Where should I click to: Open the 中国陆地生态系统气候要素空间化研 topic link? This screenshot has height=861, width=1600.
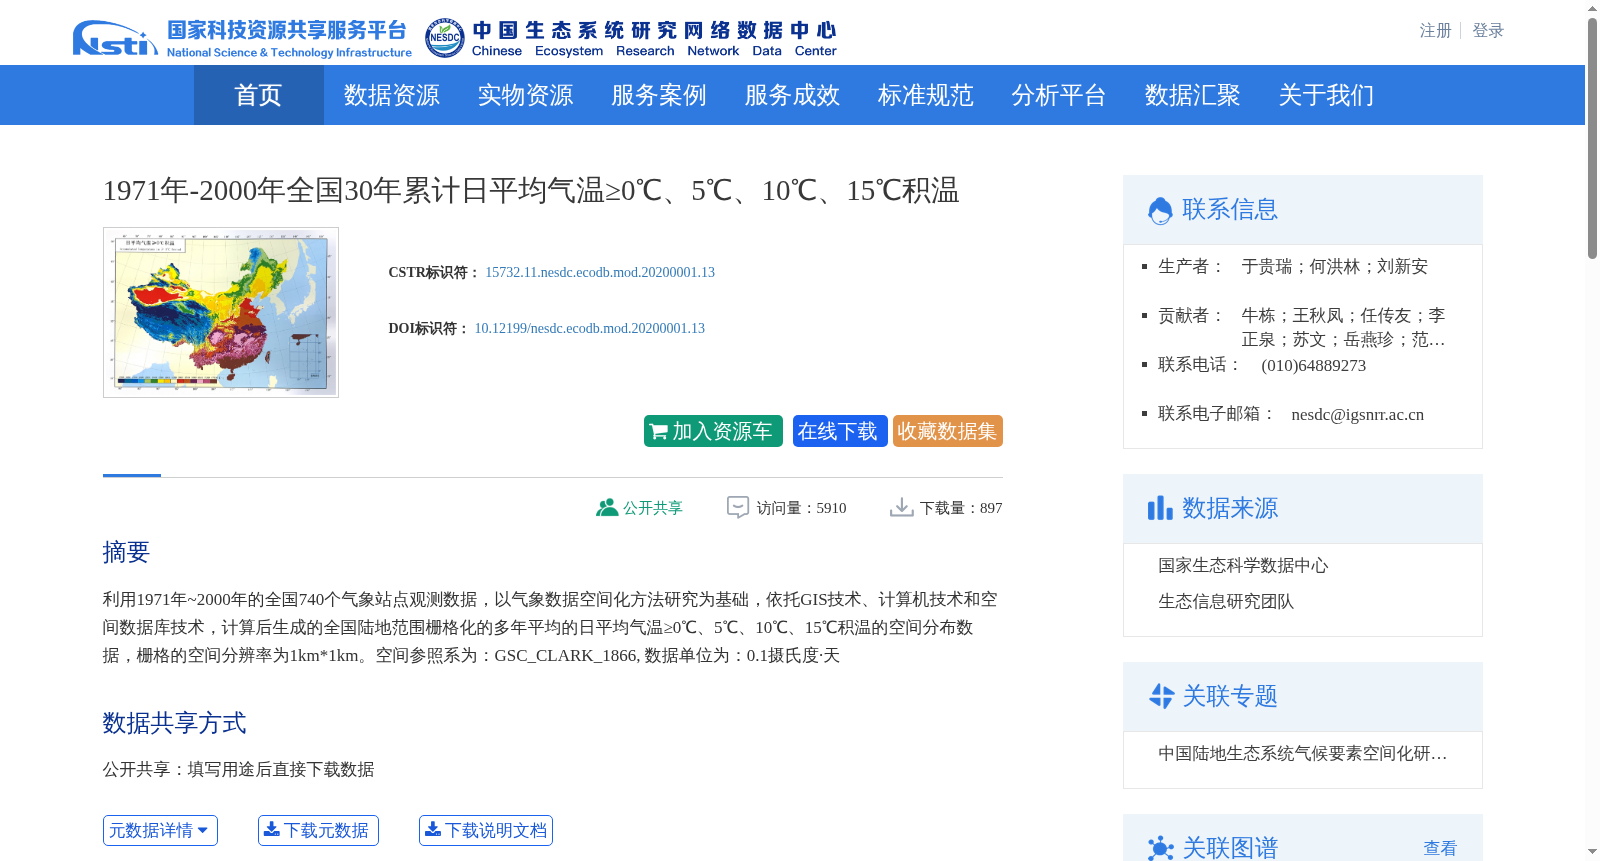(x=1303, y=753)
